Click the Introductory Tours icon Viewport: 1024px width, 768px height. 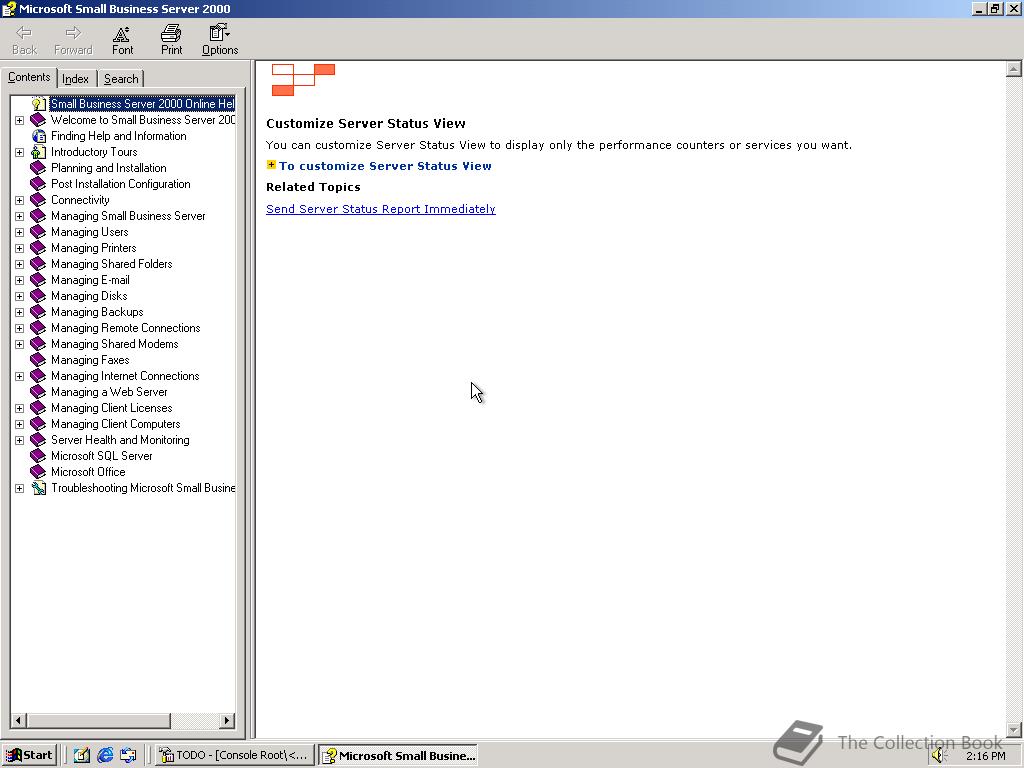click(x=39, y=152)
